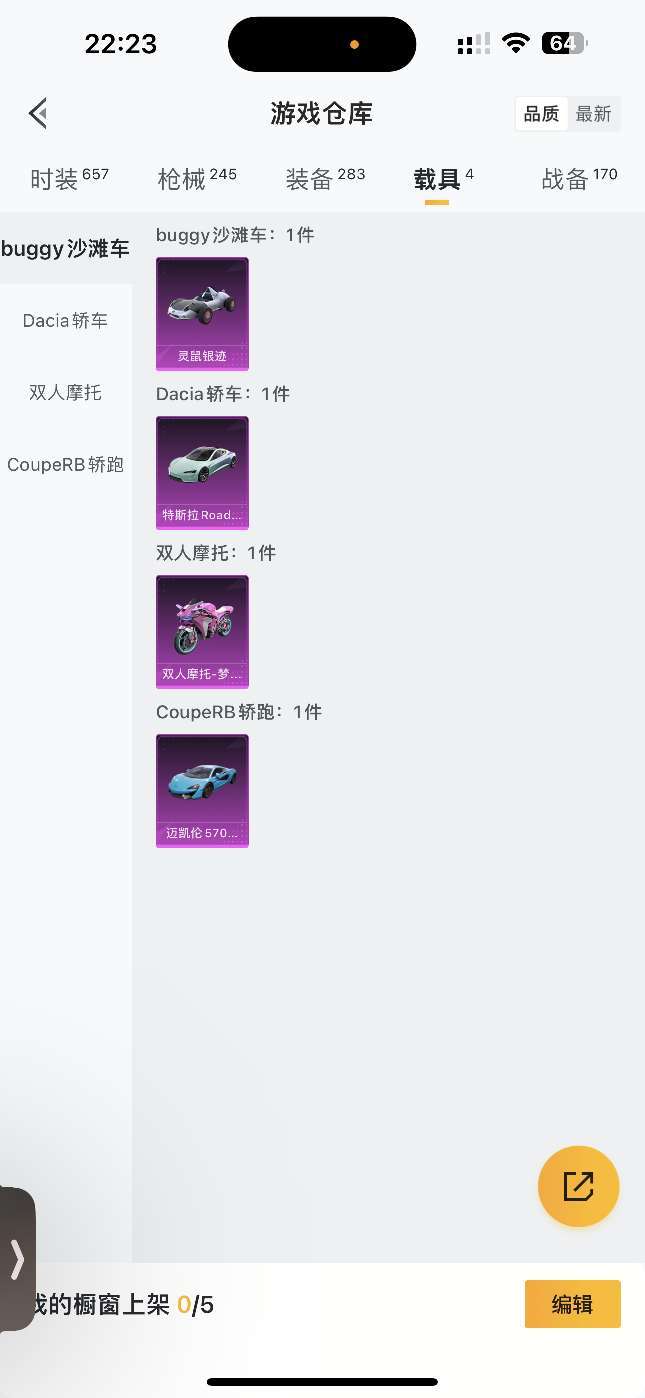Switch to the 时装 tab

pyautogui.click(x=69, y=178)
